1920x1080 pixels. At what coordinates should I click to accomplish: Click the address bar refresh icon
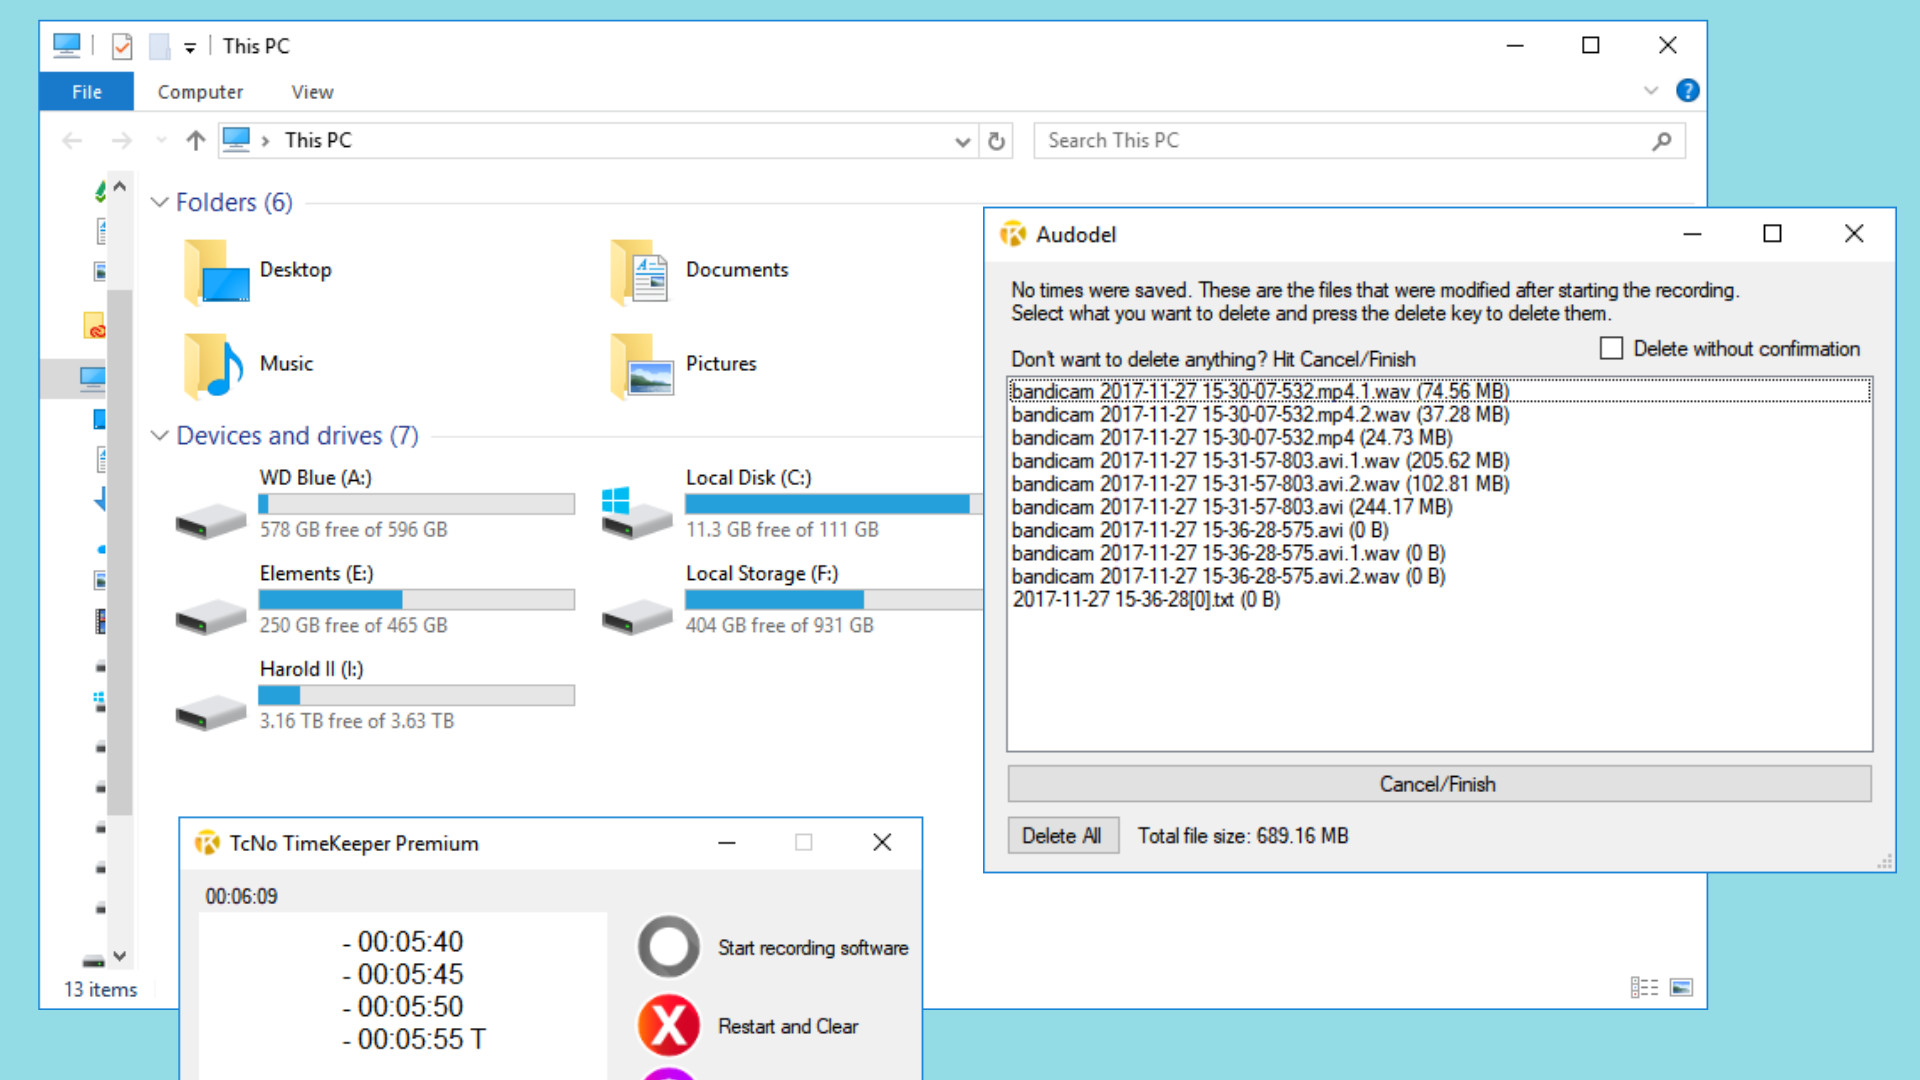[996, 140]
